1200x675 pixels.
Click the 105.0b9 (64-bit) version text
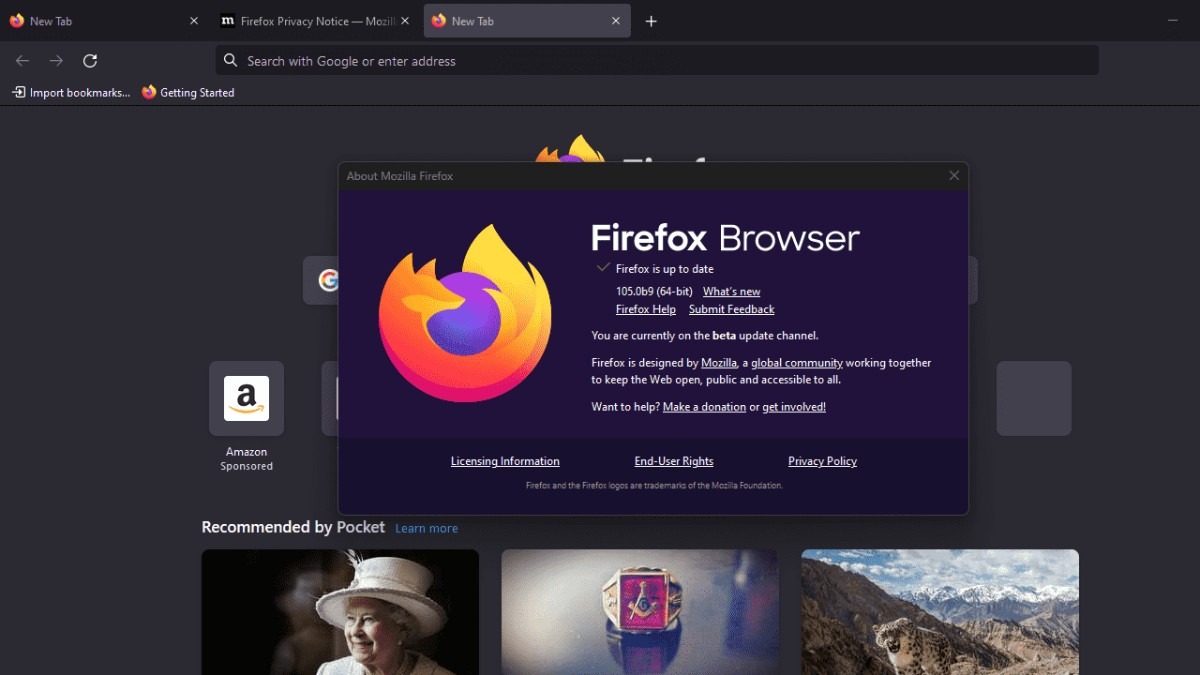coord(654,292)
